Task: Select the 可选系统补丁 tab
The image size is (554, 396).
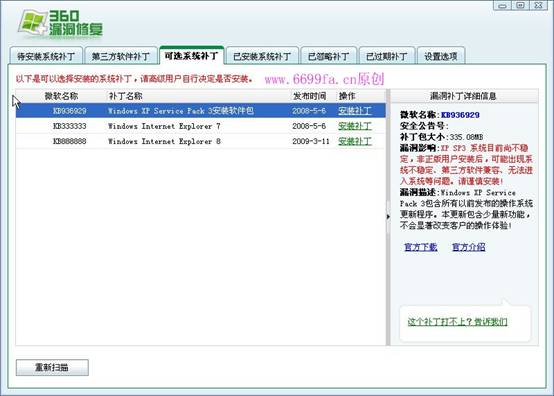Action: pos(191,55)
